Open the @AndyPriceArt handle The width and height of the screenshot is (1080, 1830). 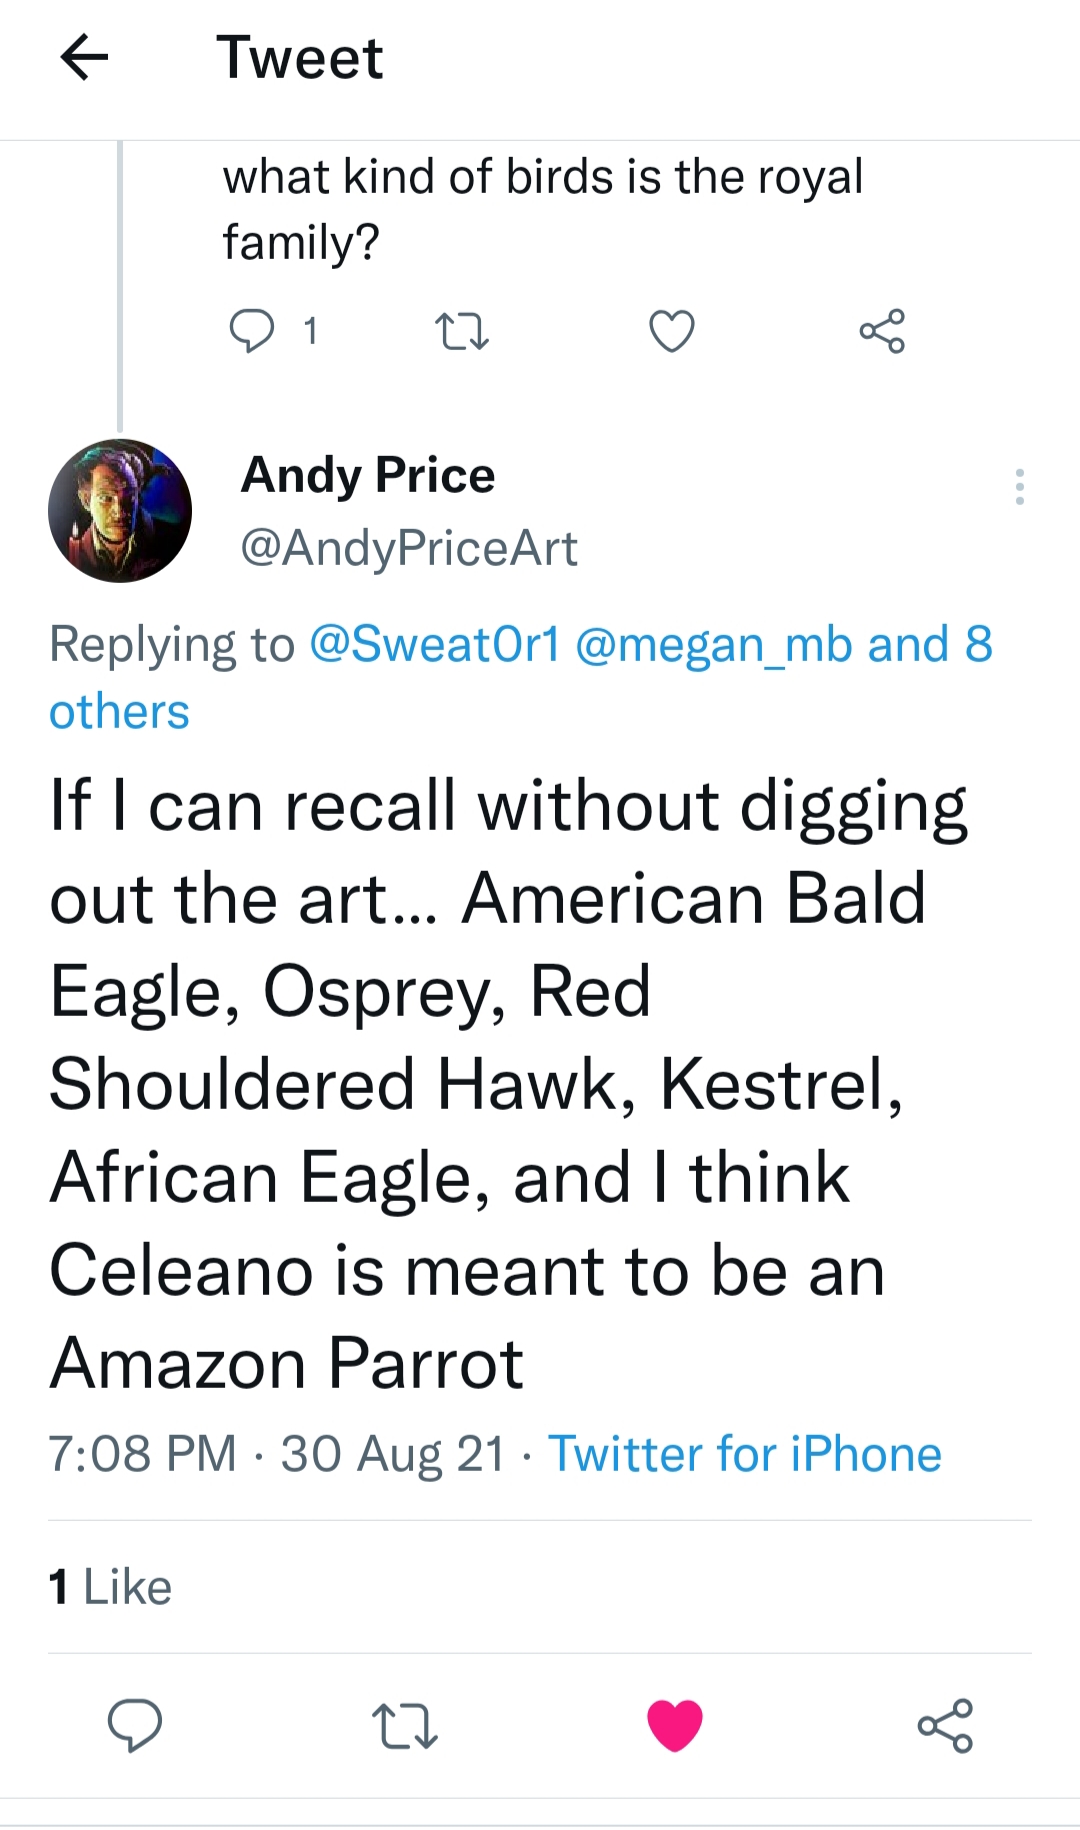409,548
